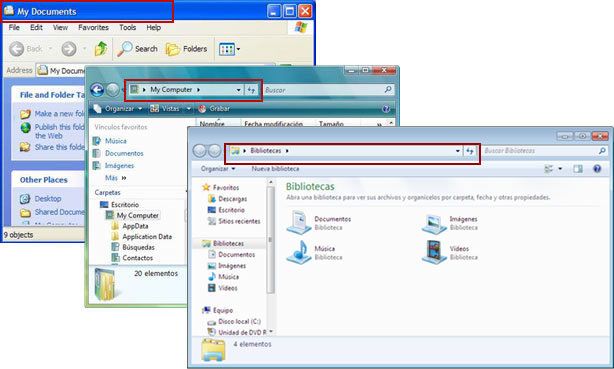Open address history dropdown in My Computer bar
614x369 pixels.
coord(238,90)
